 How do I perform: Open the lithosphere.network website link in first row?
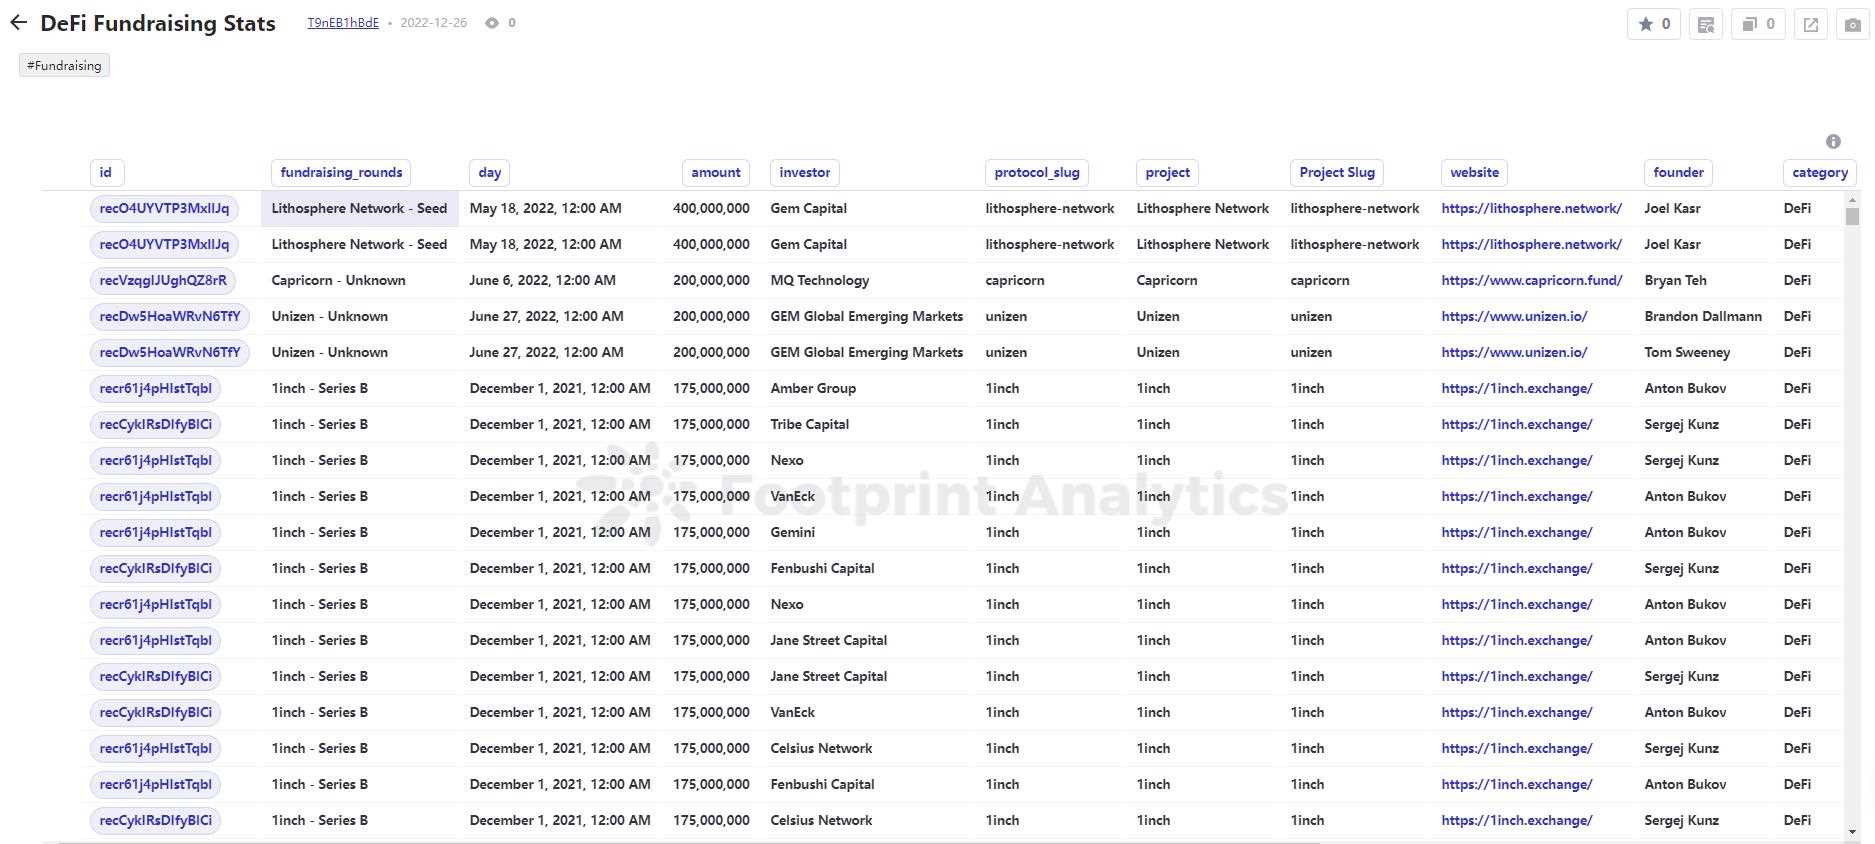tap(1531, 208)
